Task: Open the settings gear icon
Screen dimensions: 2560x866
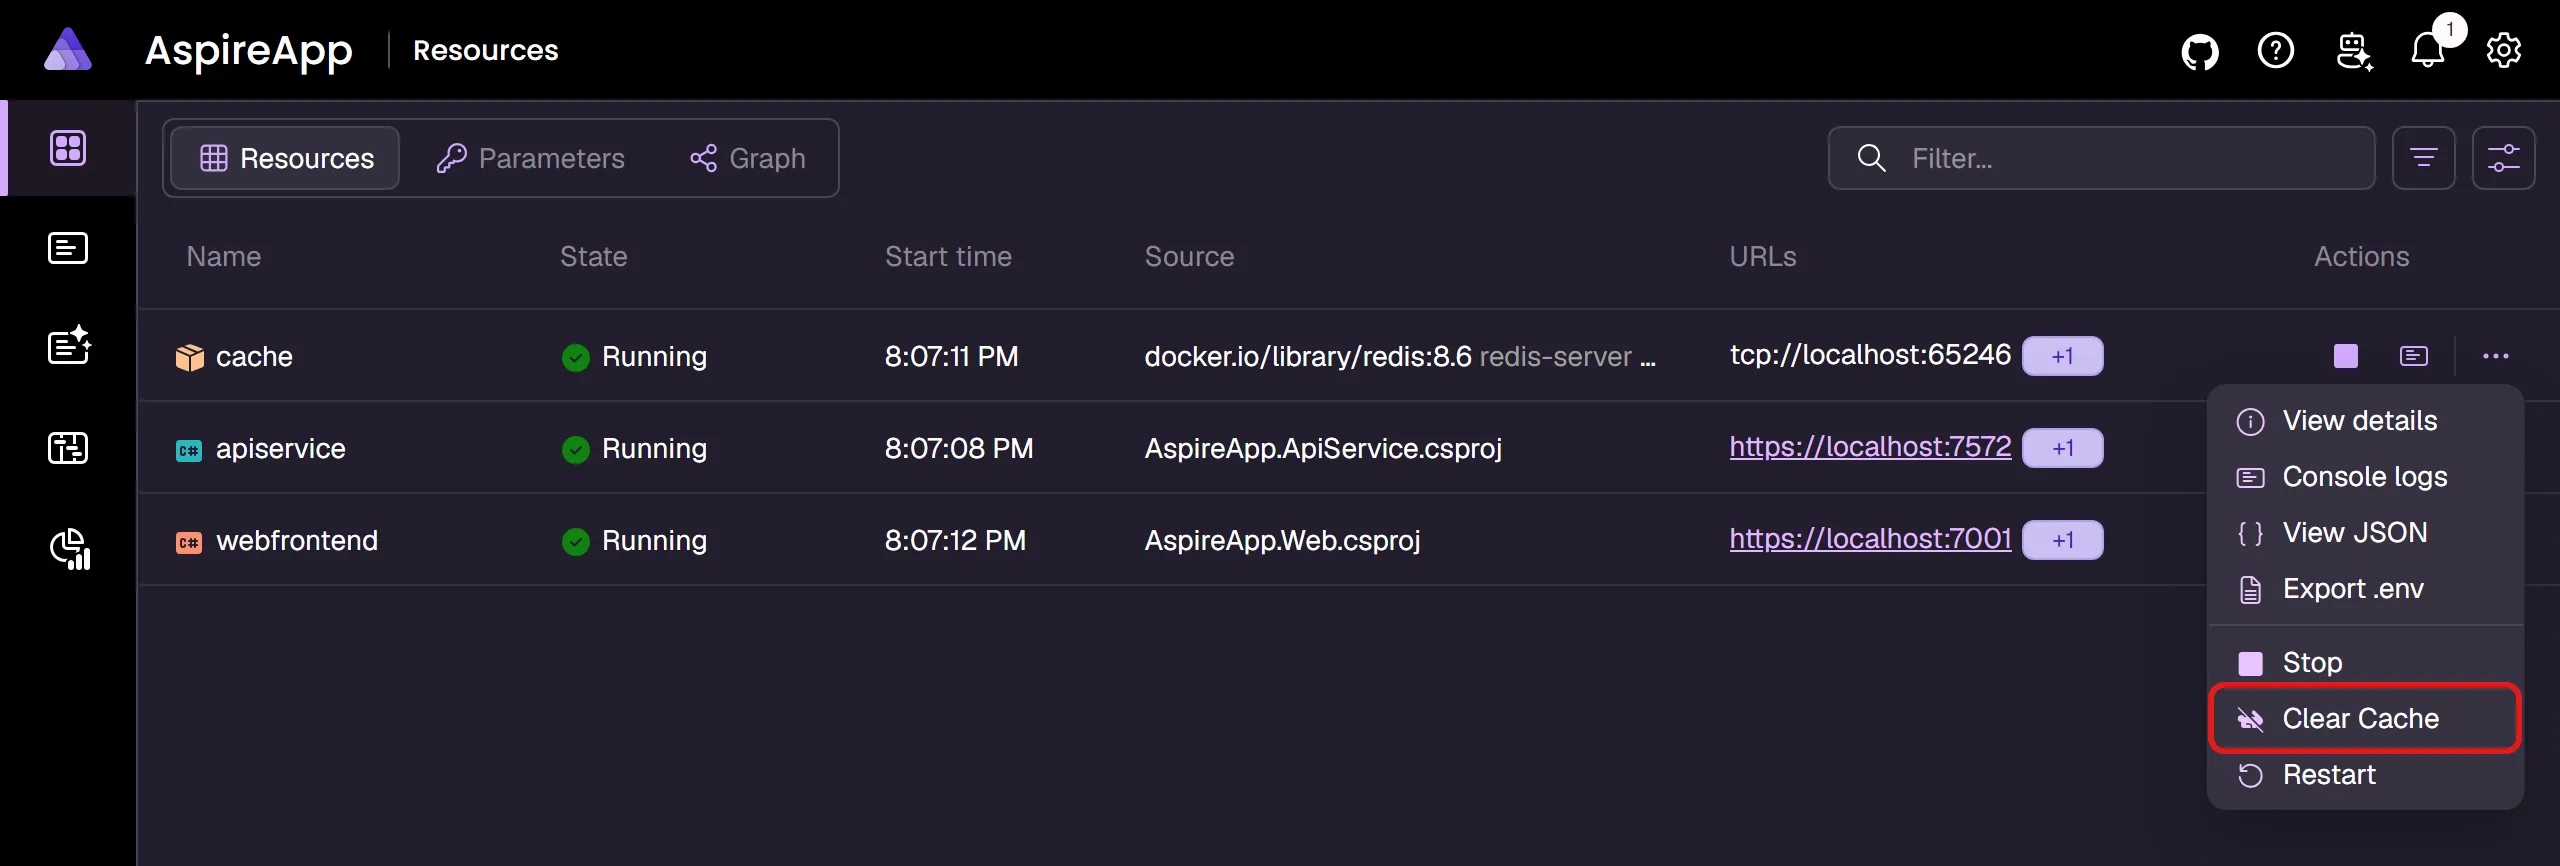Action: click(x=2504, y=50)
